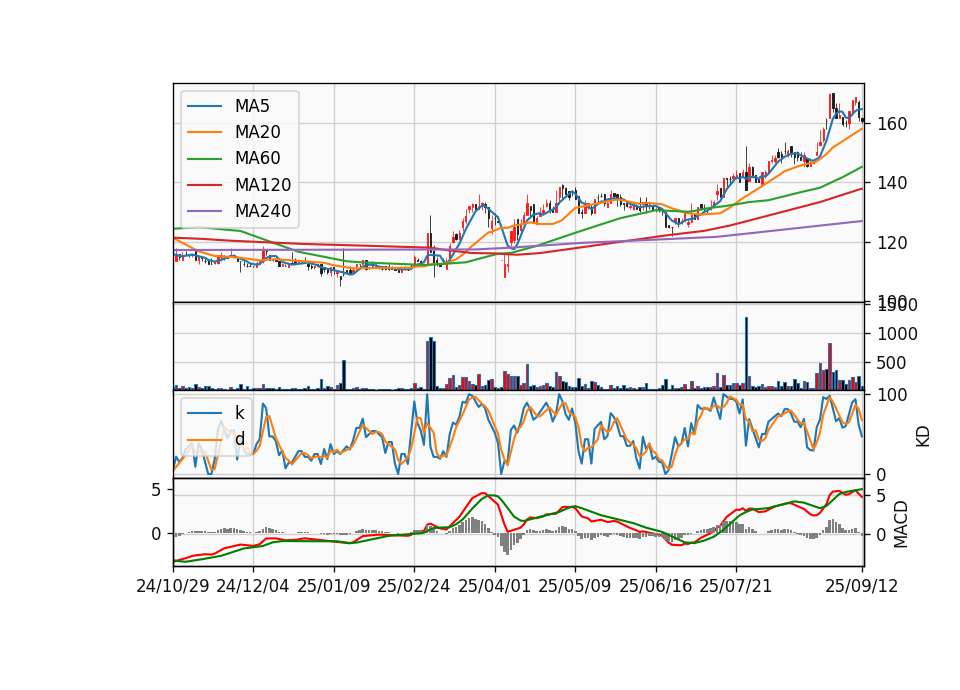960x690 pixels.
Task: Click the 140 price axis tick label
Action: coord(891,183)
